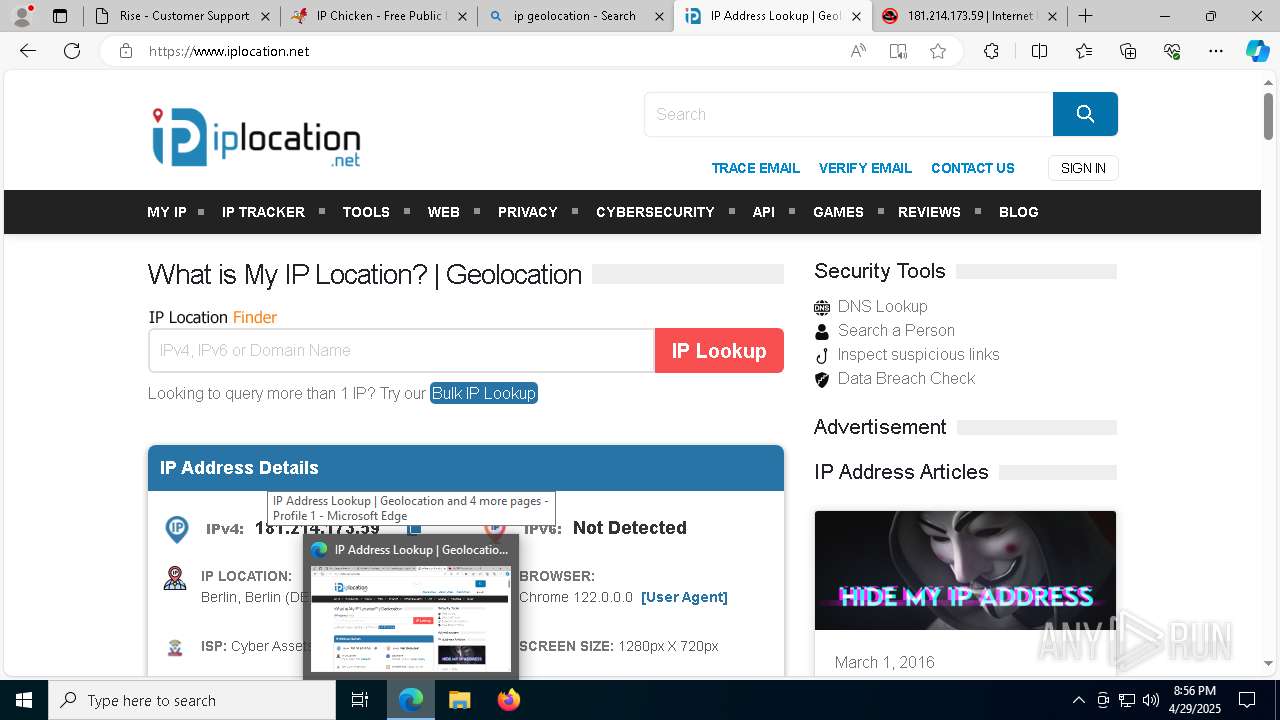Screen dimensions: 1280x720
Task: Launch Firefox from the taskbar
Action: [x=508, y=700]
